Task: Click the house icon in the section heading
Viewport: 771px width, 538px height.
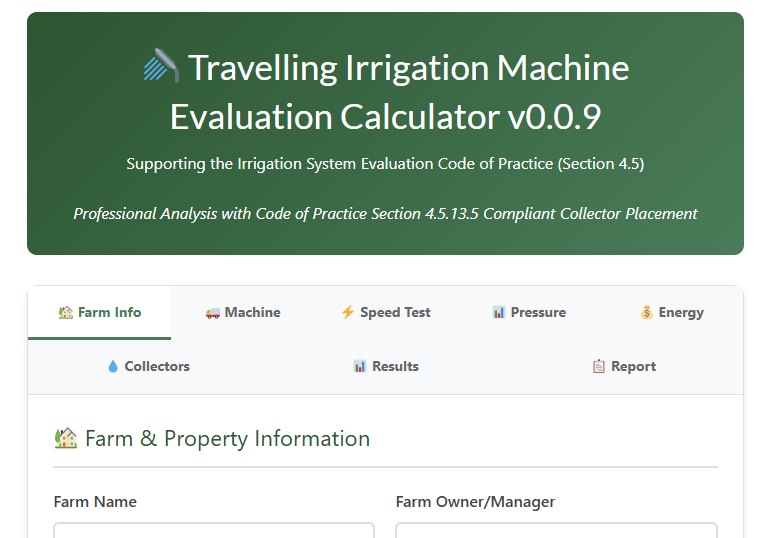Action: [x=66, y=438]
